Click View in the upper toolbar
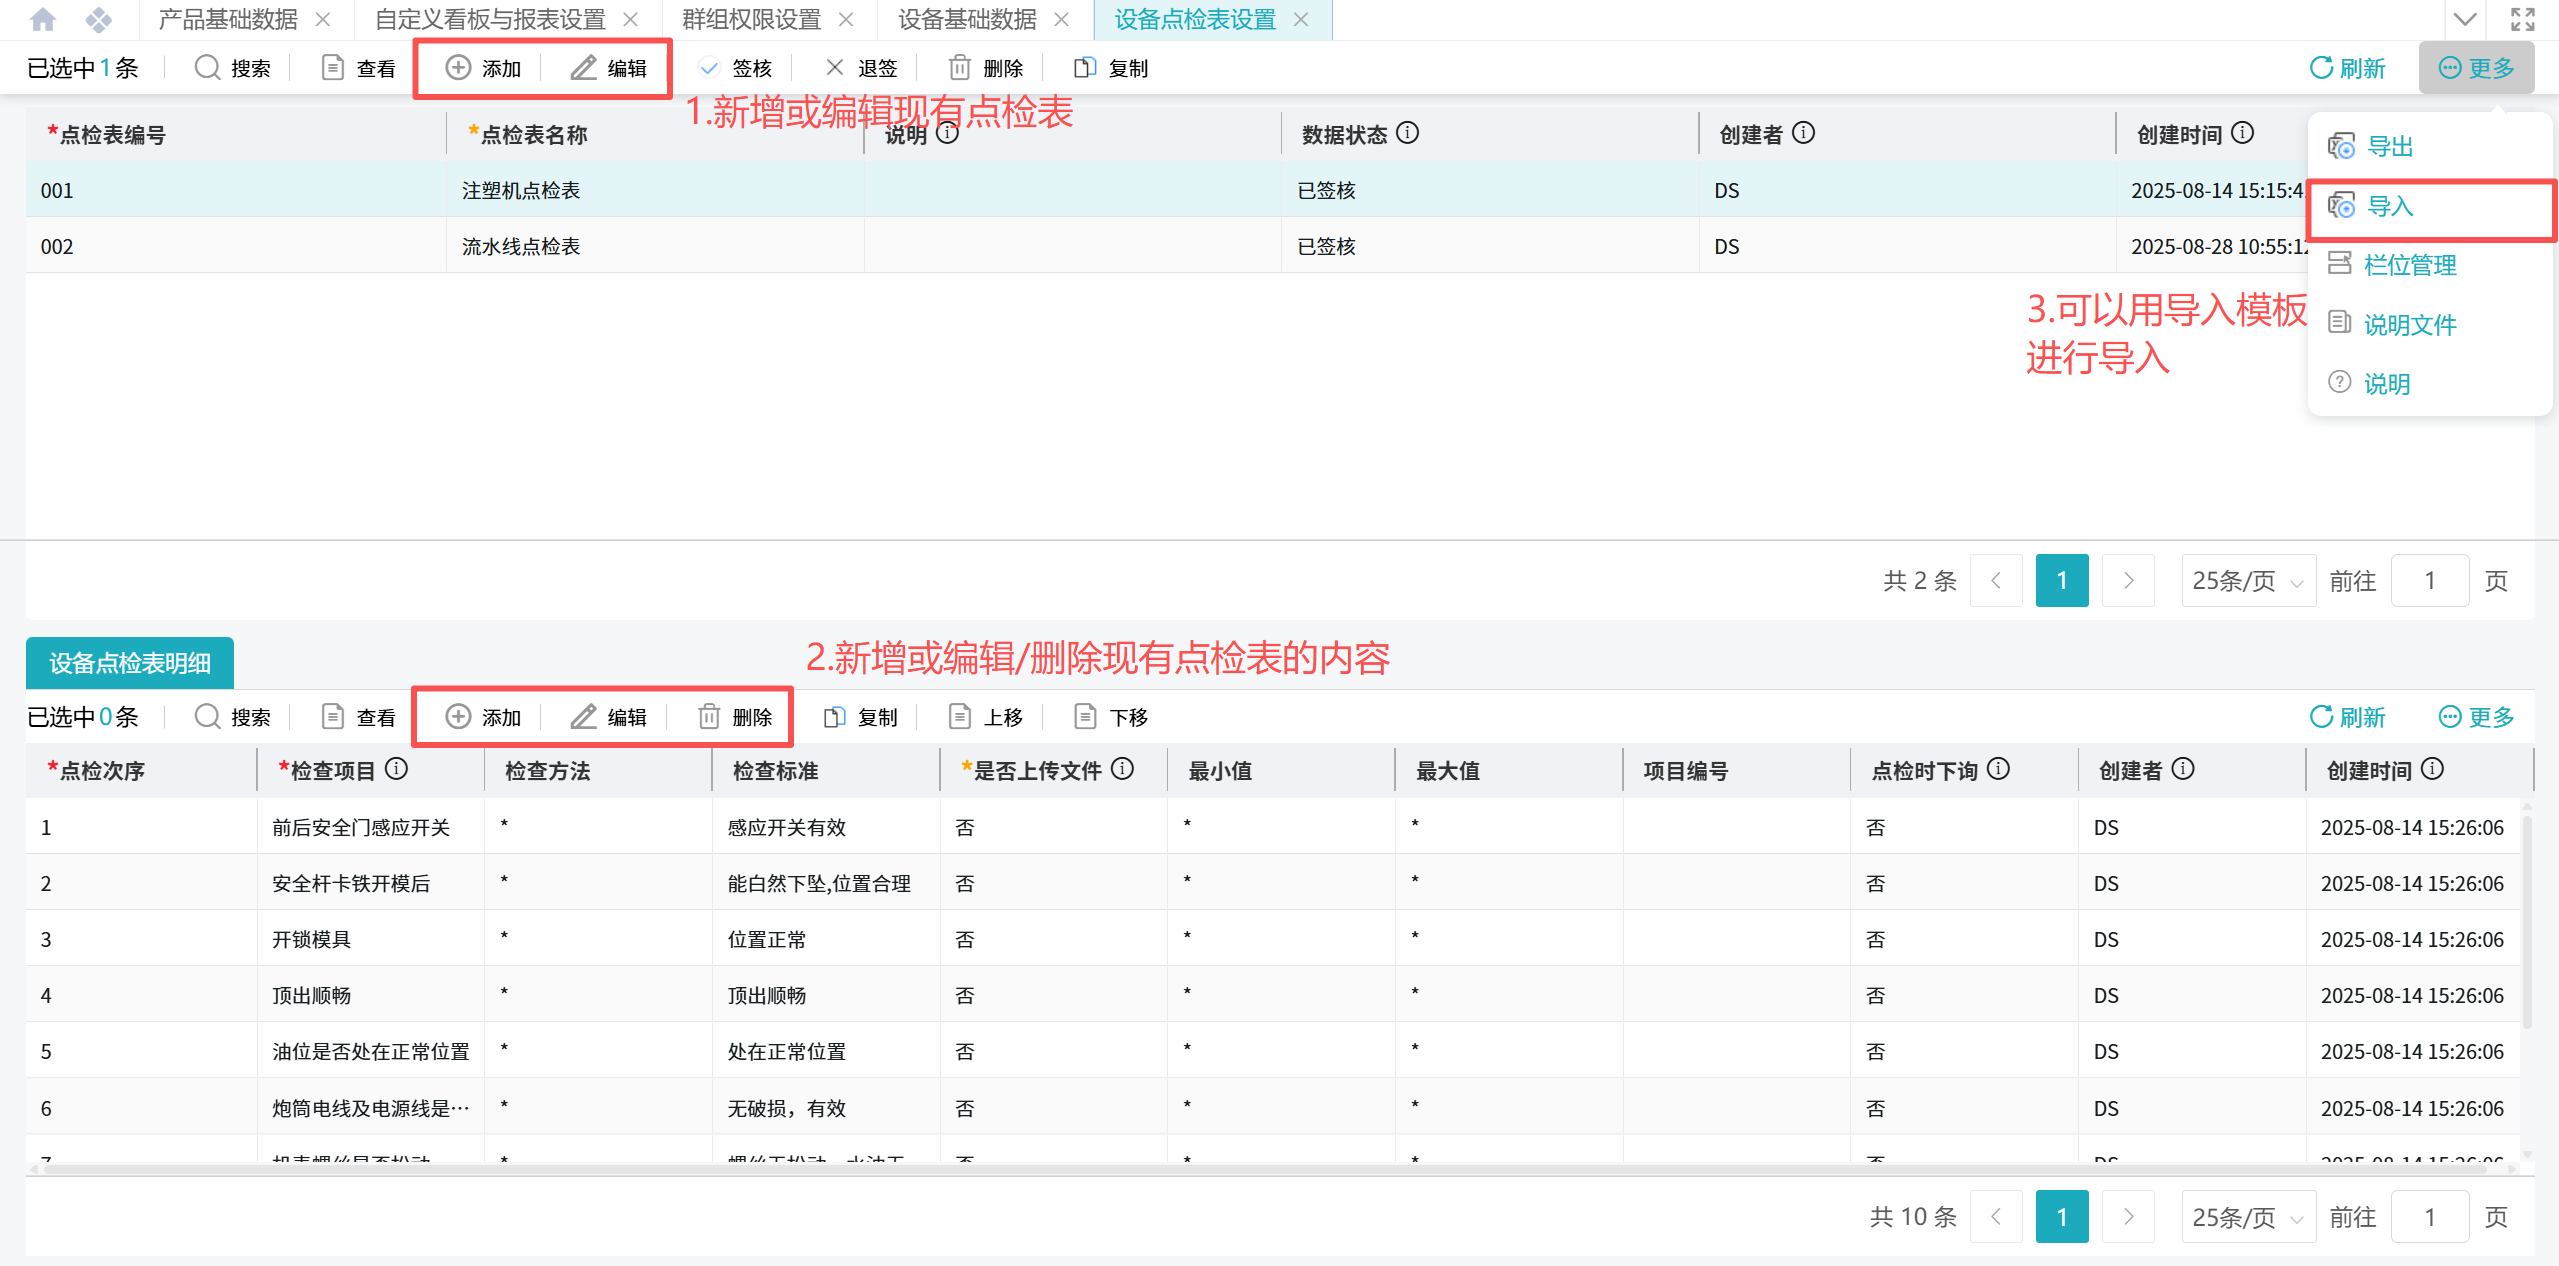Screen dimensions: 2559x1266 [358, 68]
